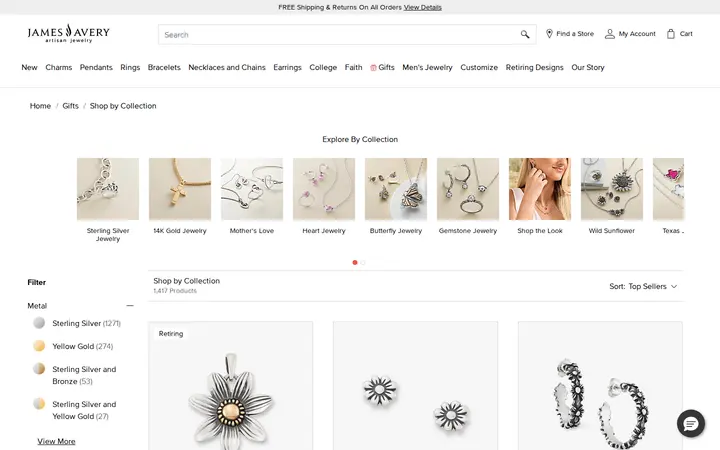
Task: Open the Sort Top Sellers dropdown
Action: click(x=643, y=287)
